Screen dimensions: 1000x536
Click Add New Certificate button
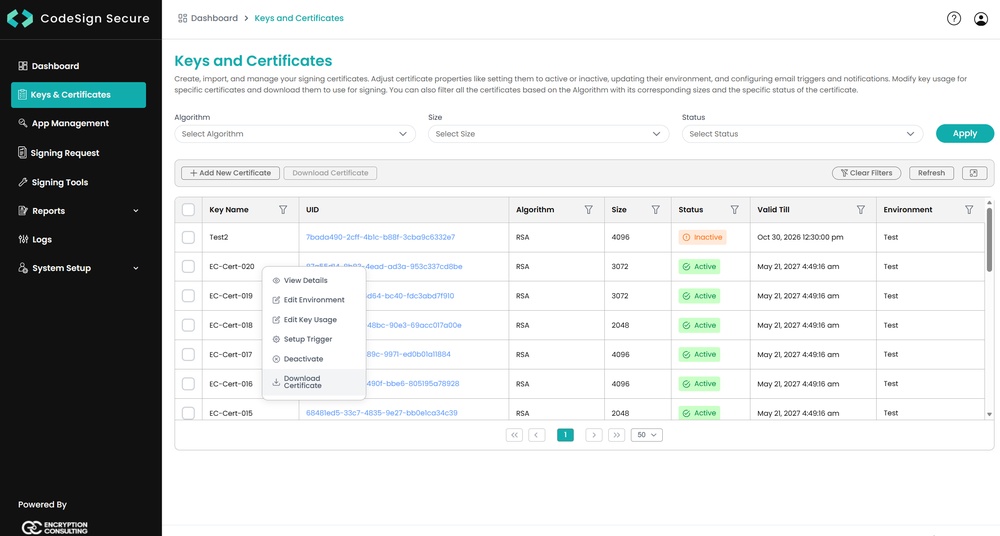coord(230,173)
